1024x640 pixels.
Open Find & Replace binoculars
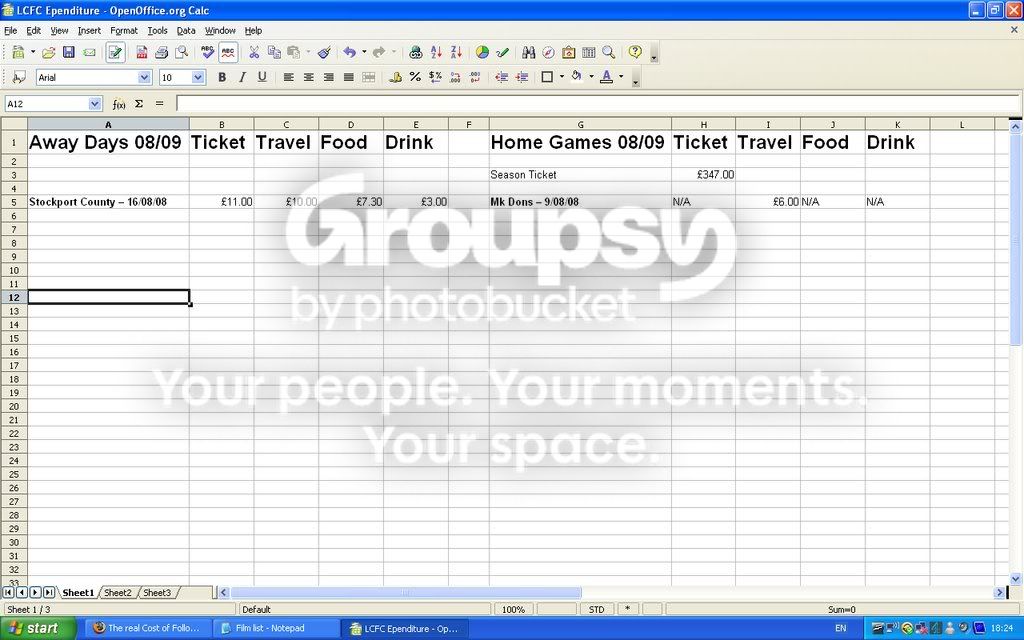[x=528, y=52]
